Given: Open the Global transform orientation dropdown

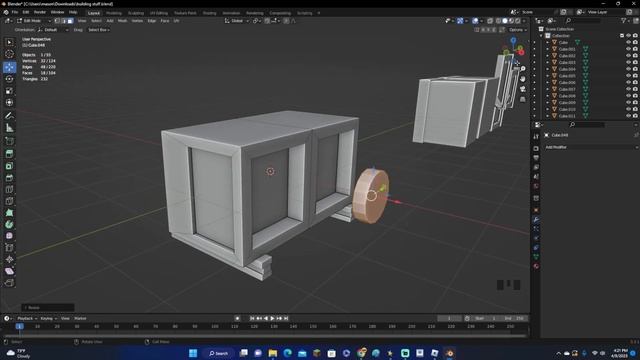Looking at the screenshot, I should coord(236,21).
